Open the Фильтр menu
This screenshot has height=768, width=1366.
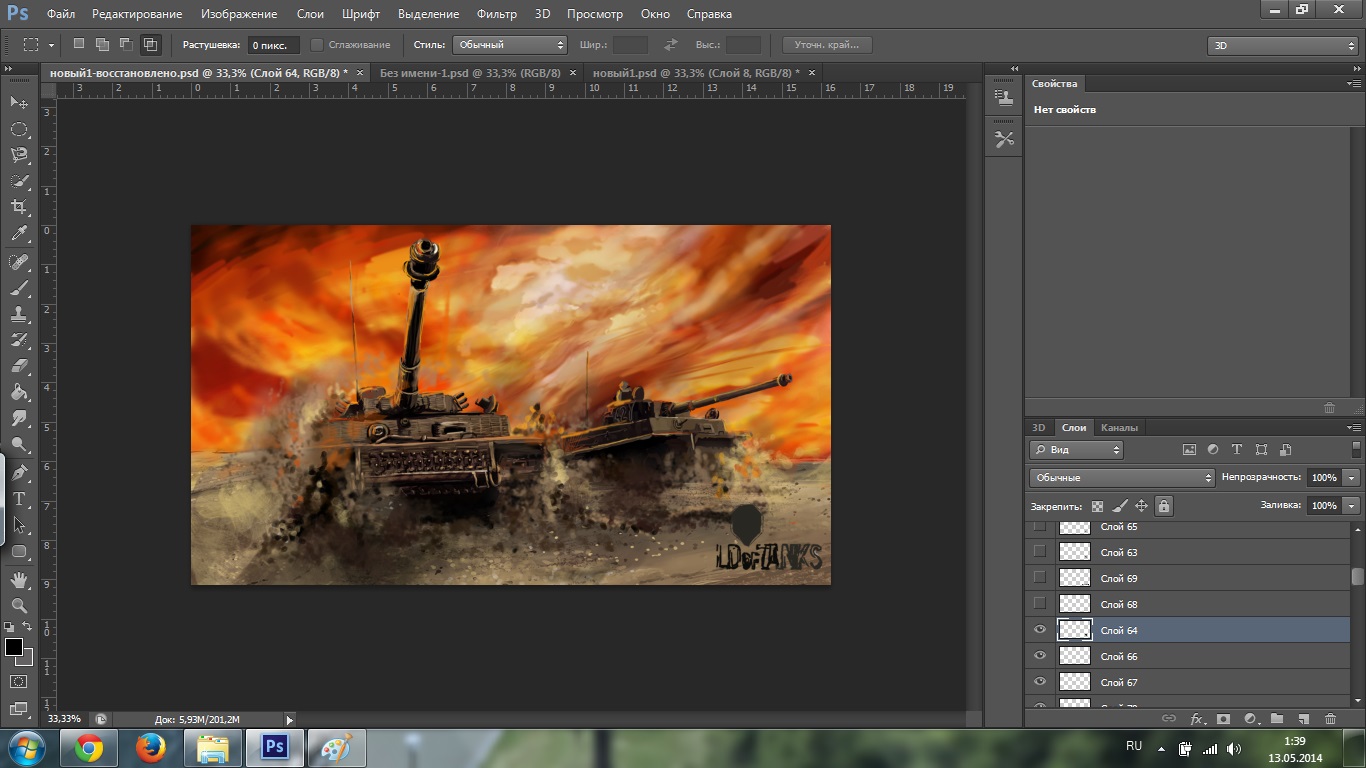tap(497, 14)
